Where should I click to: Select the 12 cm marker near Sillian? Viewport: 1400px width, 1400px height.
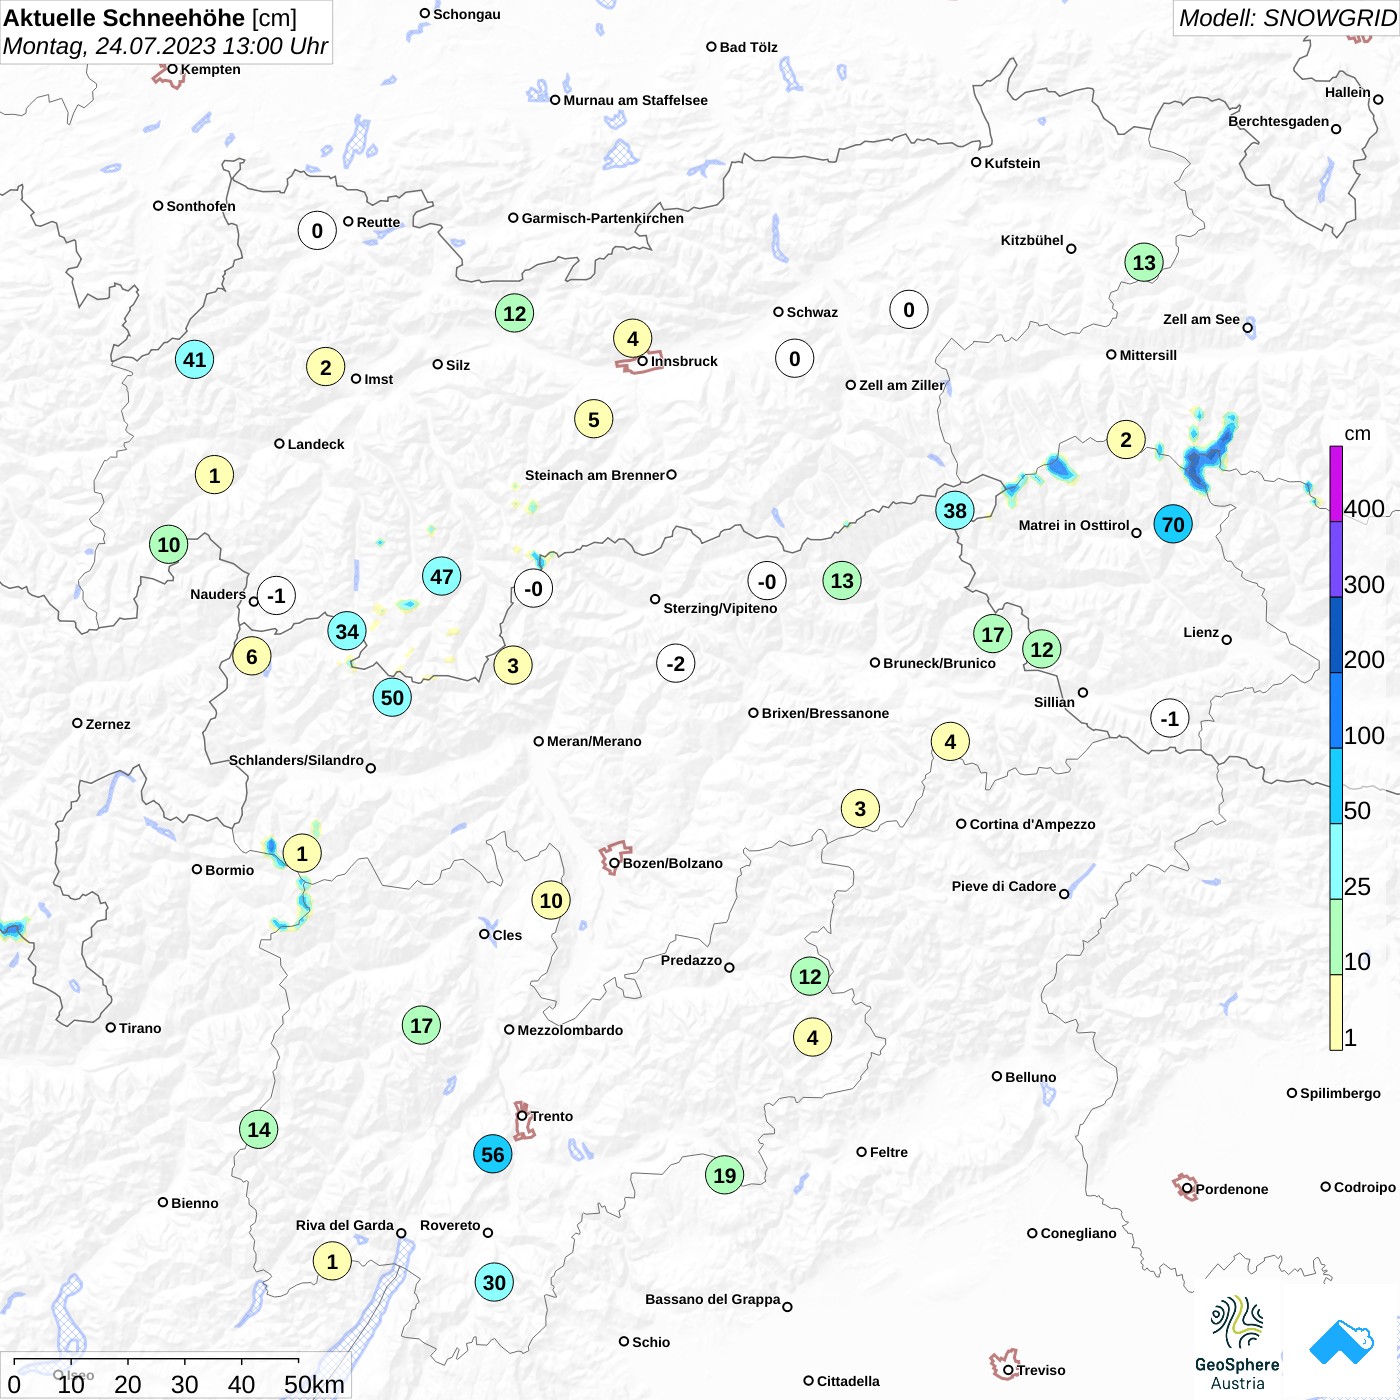pyautogui.click(x=1042, y=649)
